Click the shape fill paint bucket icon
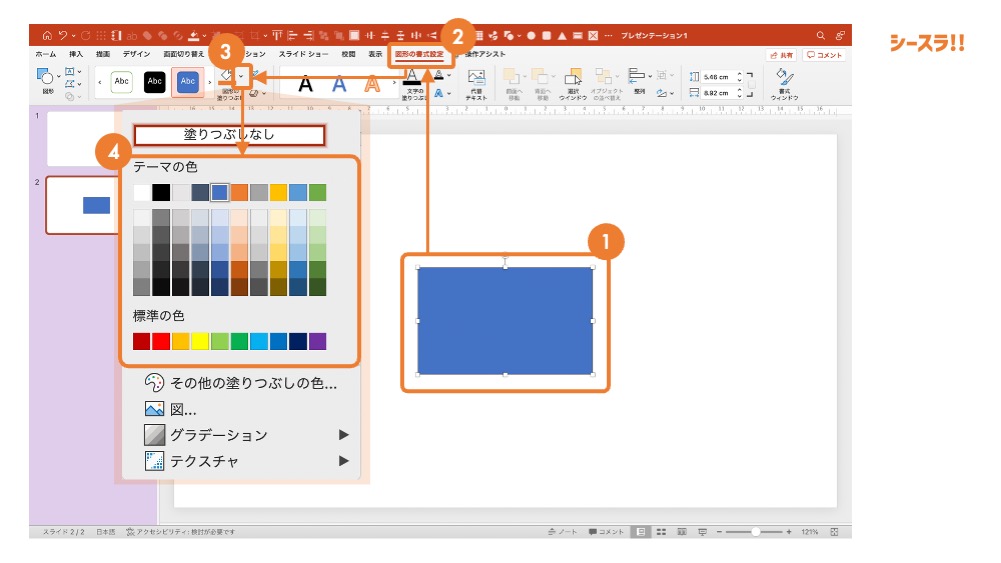1001x563 pixels. click(227, 76)
